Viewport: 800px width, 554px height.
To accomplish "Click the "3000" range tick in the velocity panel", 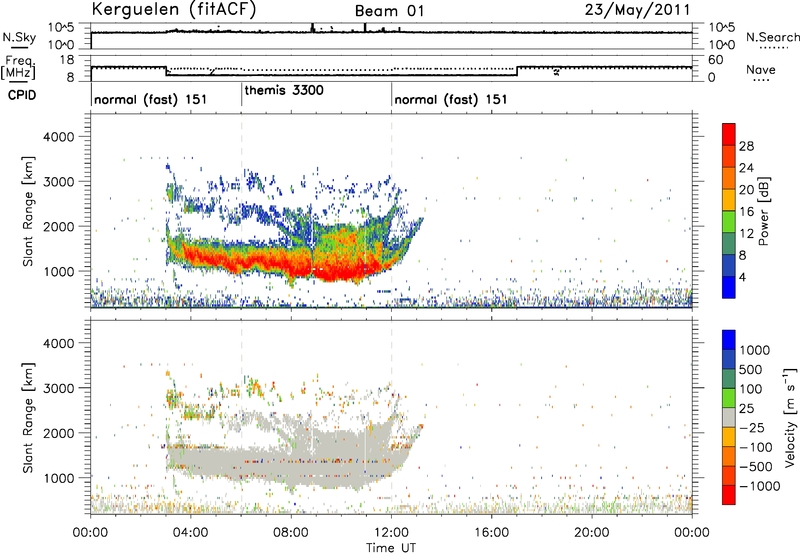I will [58, 388].
